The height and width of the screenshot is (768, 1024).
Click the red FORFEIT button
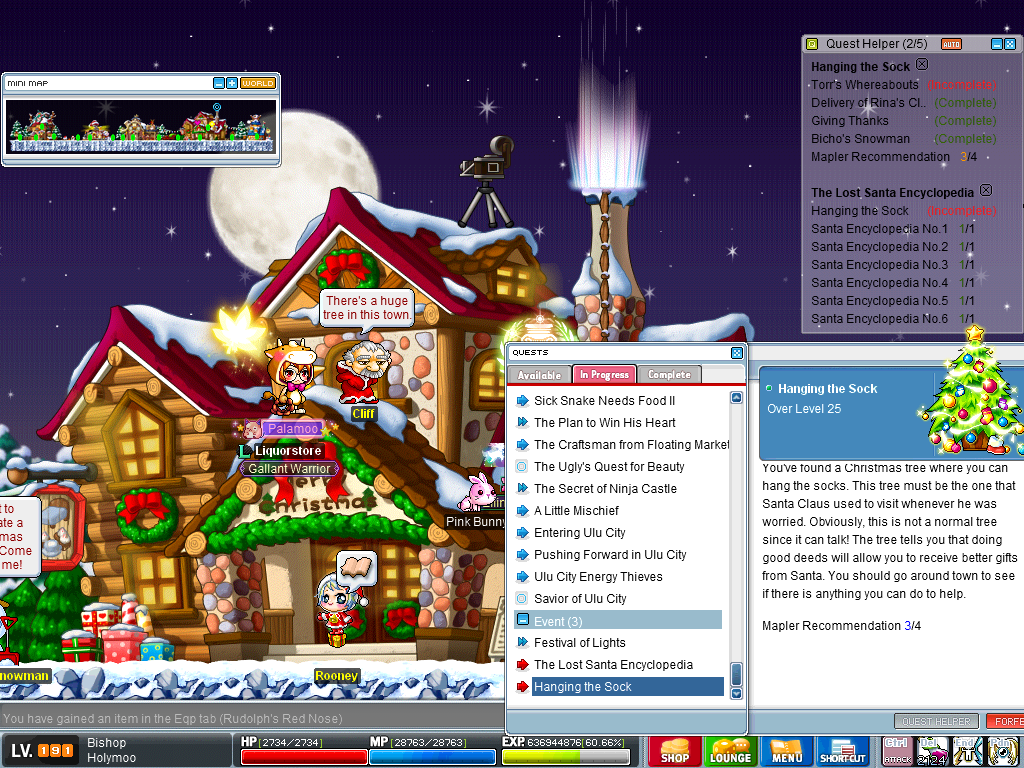(1004, 721)
